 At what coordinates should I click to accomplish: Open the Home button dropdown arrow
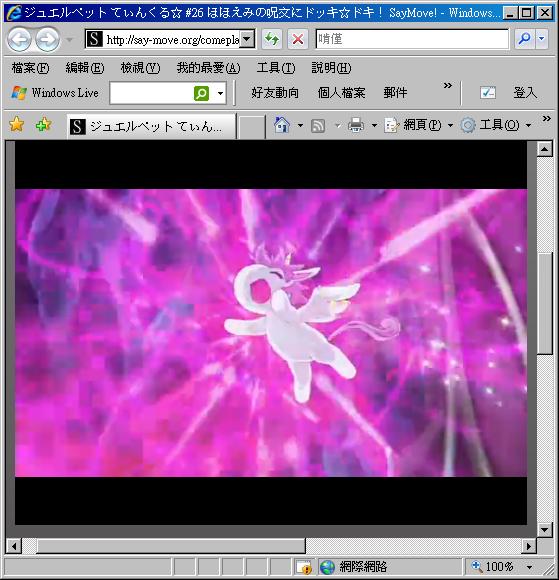[x=300, y=125]
